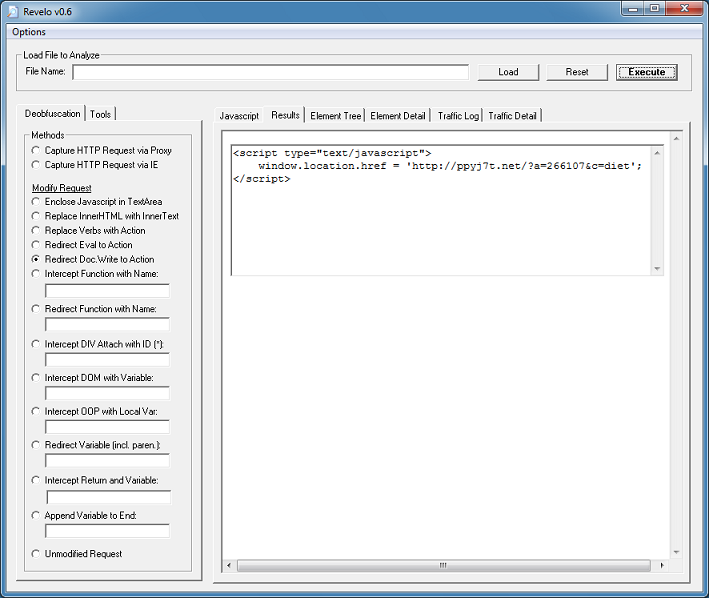Click the File Name input field
The width and height of the screenshot is (709, 598).
tap(270, 72)
